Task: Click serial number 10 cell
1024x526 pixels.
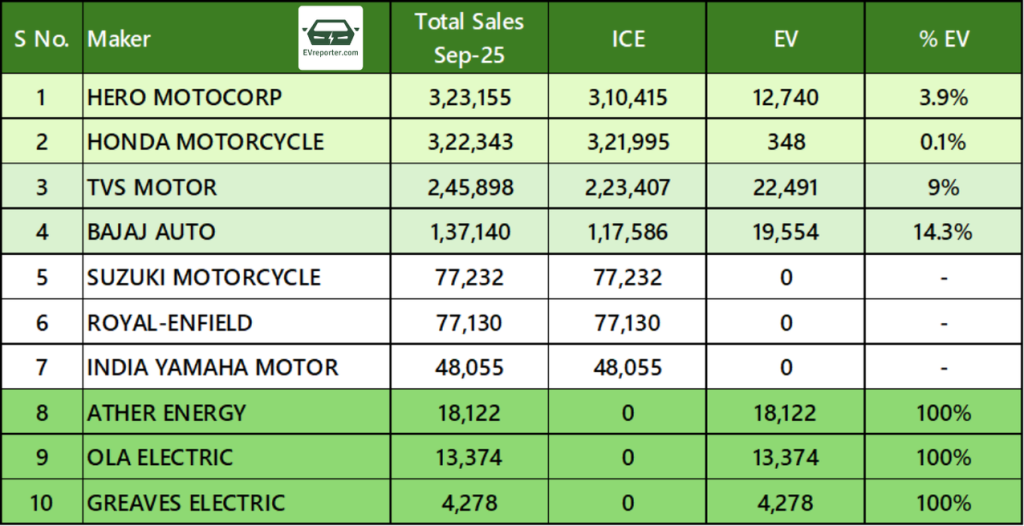Action: [41, 502]
